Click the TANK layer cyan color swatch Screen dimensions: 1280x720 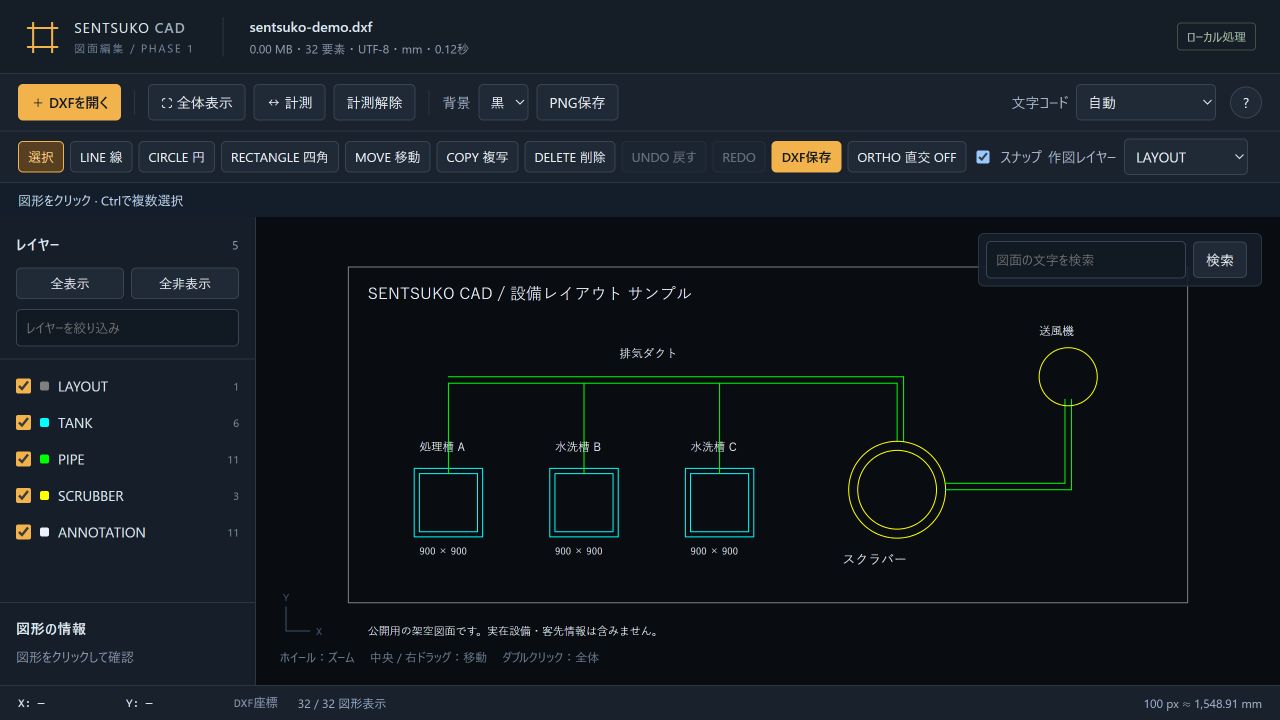tap(44, 423)
